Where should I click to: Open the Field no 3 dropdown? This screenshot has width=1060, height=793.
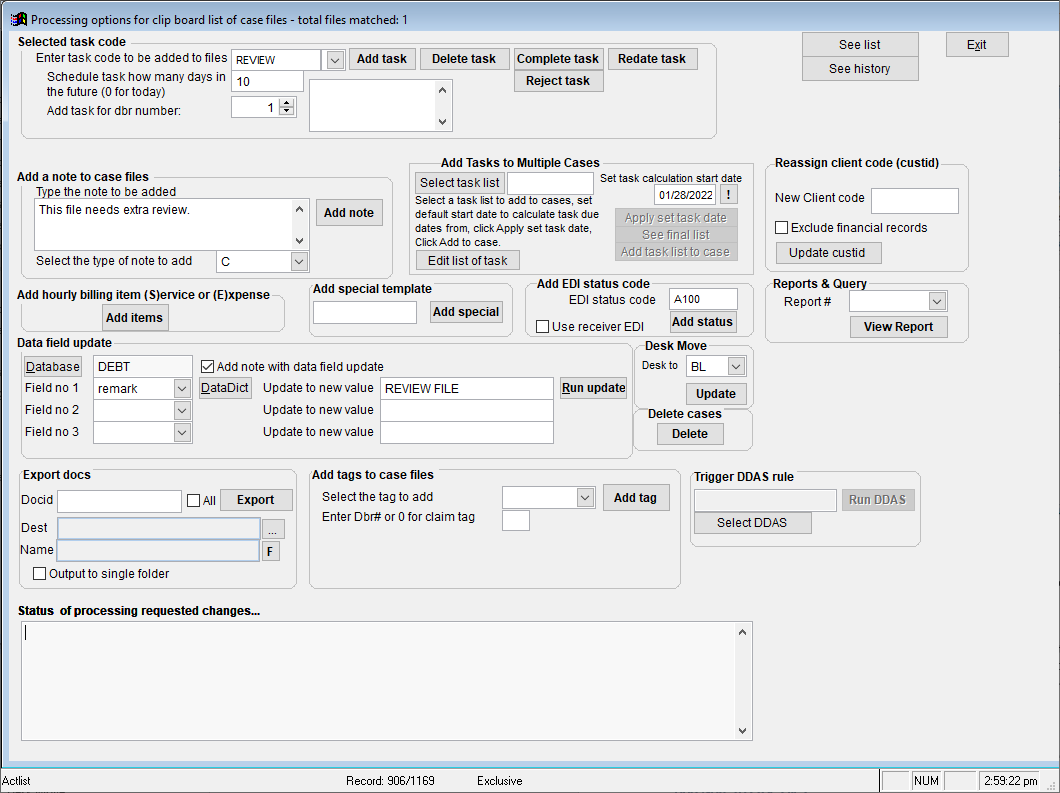pos(182,432)
